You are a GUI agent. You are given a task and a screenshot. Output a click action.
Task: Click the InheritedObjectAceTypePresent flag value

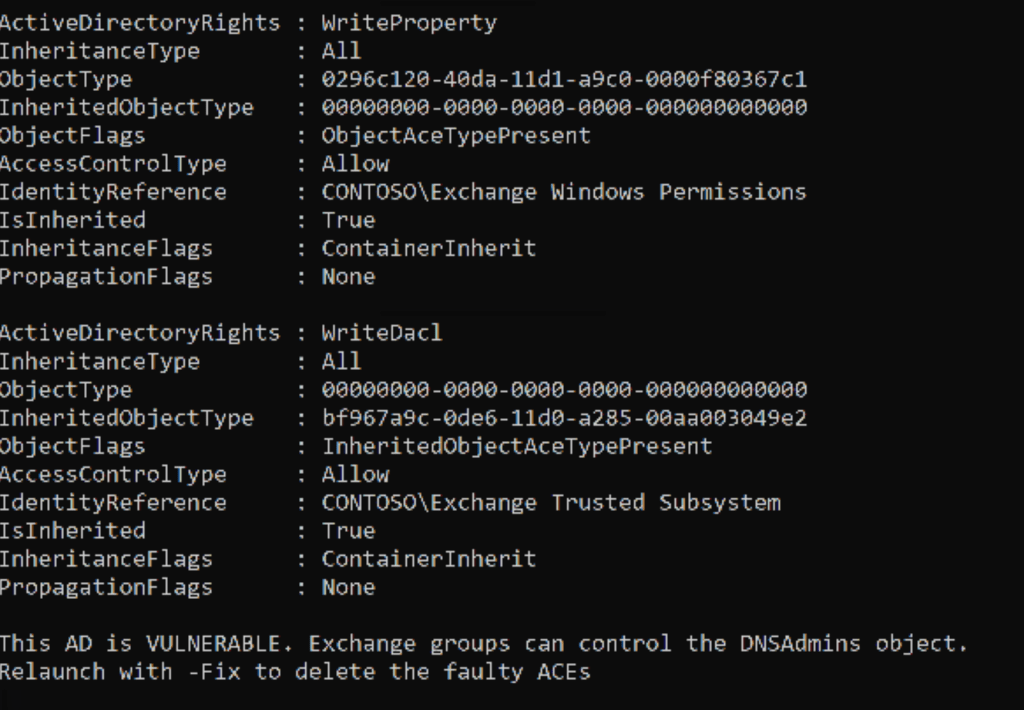coord(516,446)
